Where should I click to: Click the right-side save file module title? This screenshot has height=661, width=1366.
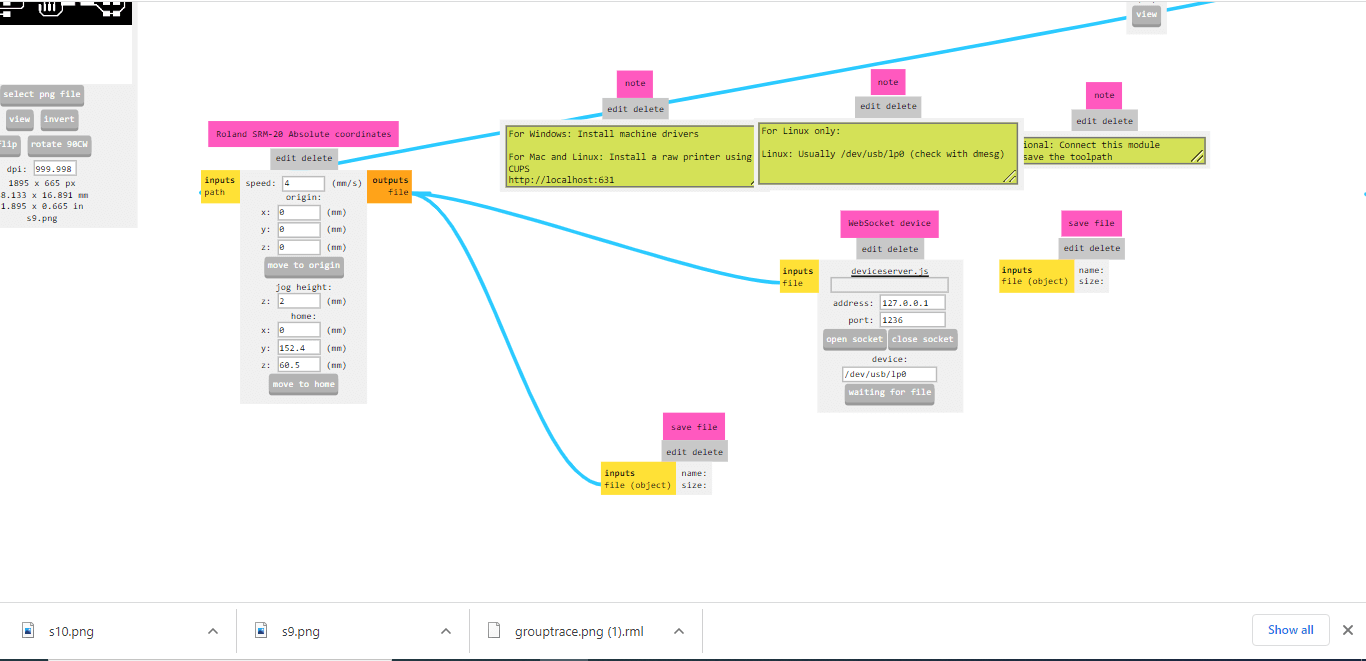point(1091,223)
